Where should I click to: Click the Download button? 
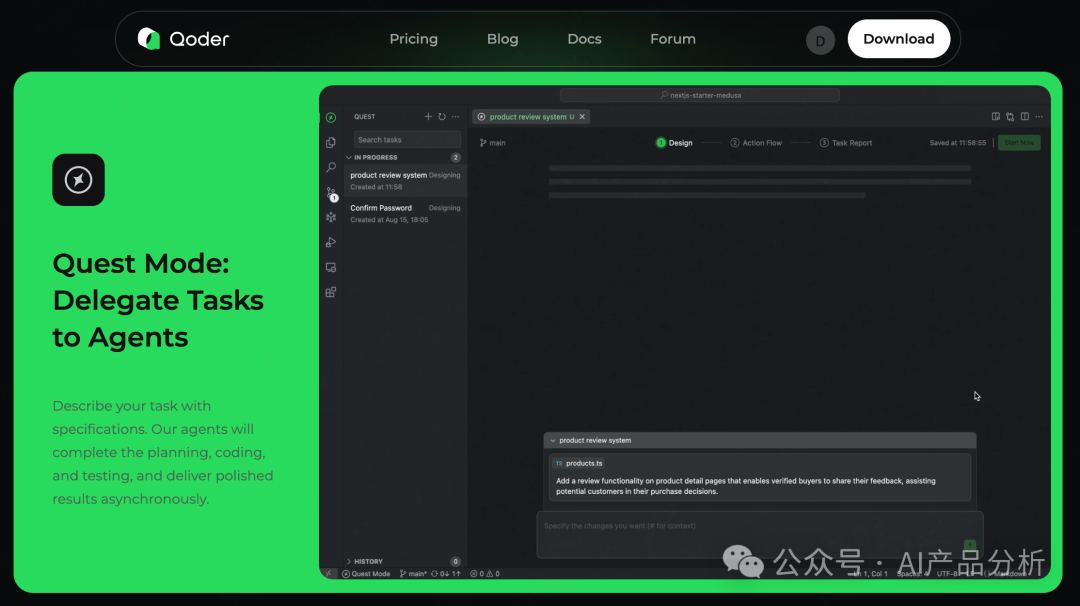[899, 39]
